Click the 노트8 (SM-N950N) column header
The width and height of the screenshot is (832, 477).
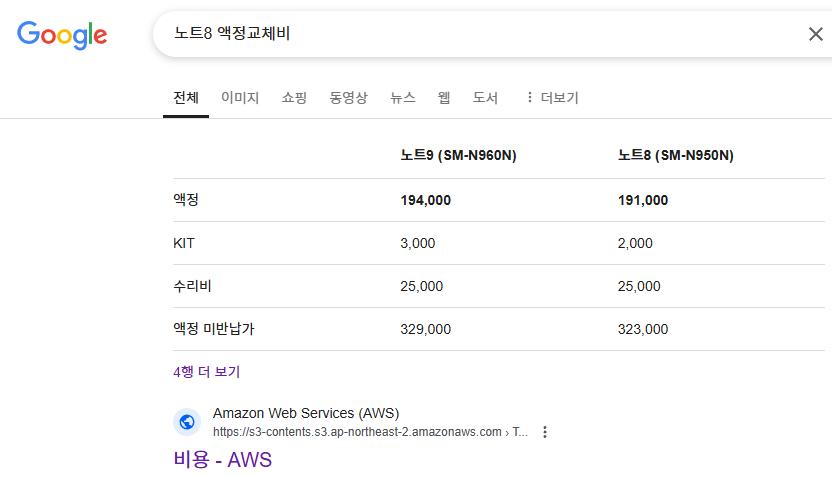coord(676,155)
